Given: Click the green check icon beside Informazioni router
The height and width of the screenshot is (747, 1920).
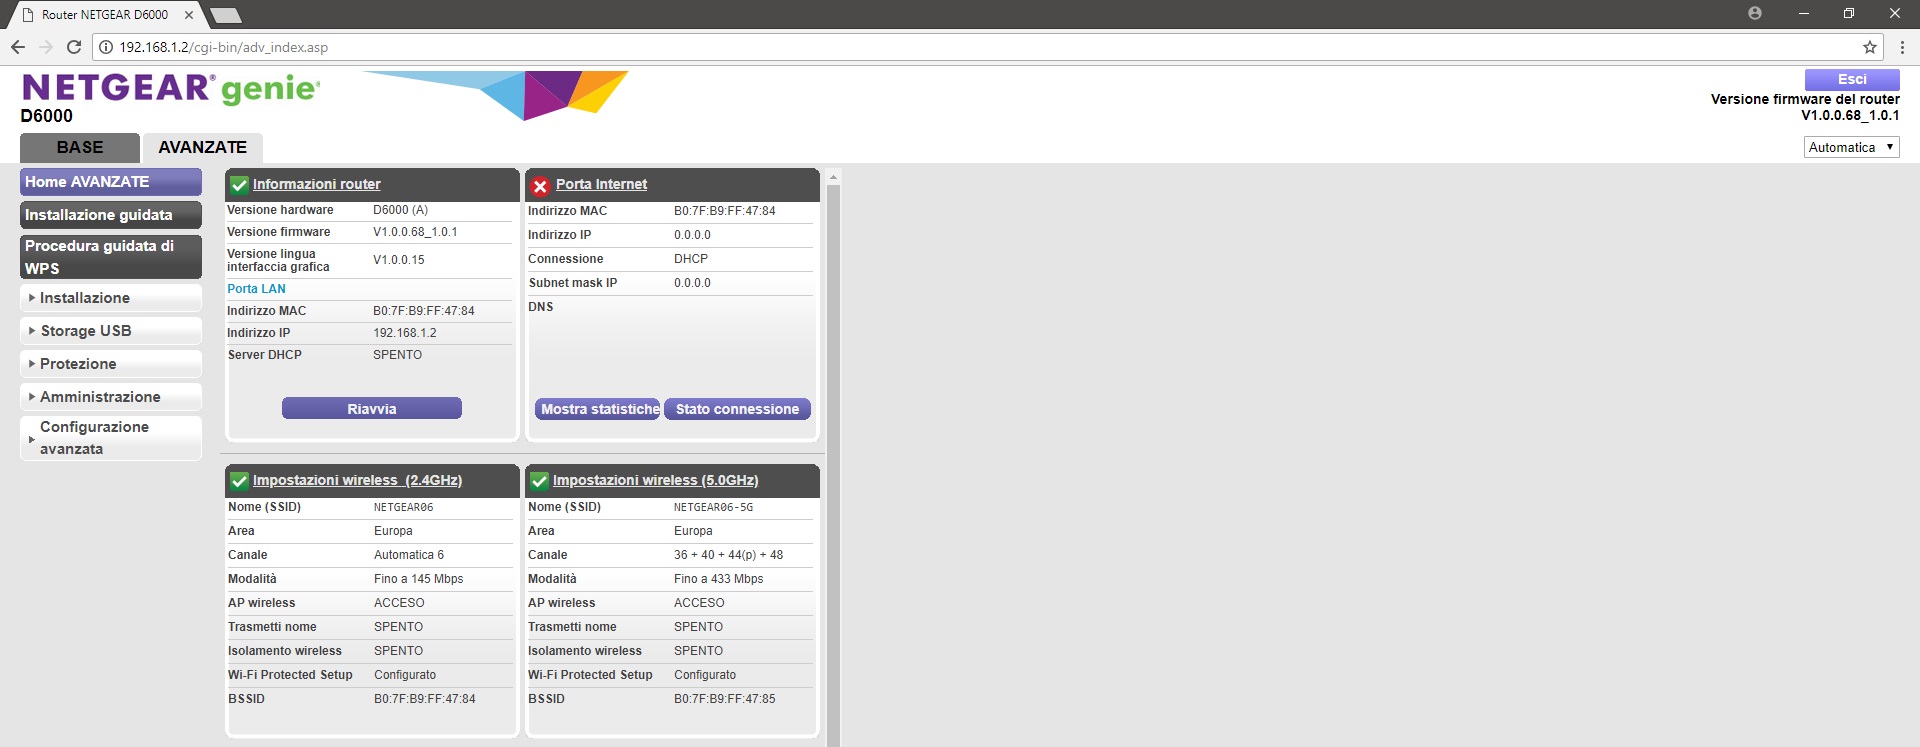Looking at the screenshot, I should [x=239, y=185].
